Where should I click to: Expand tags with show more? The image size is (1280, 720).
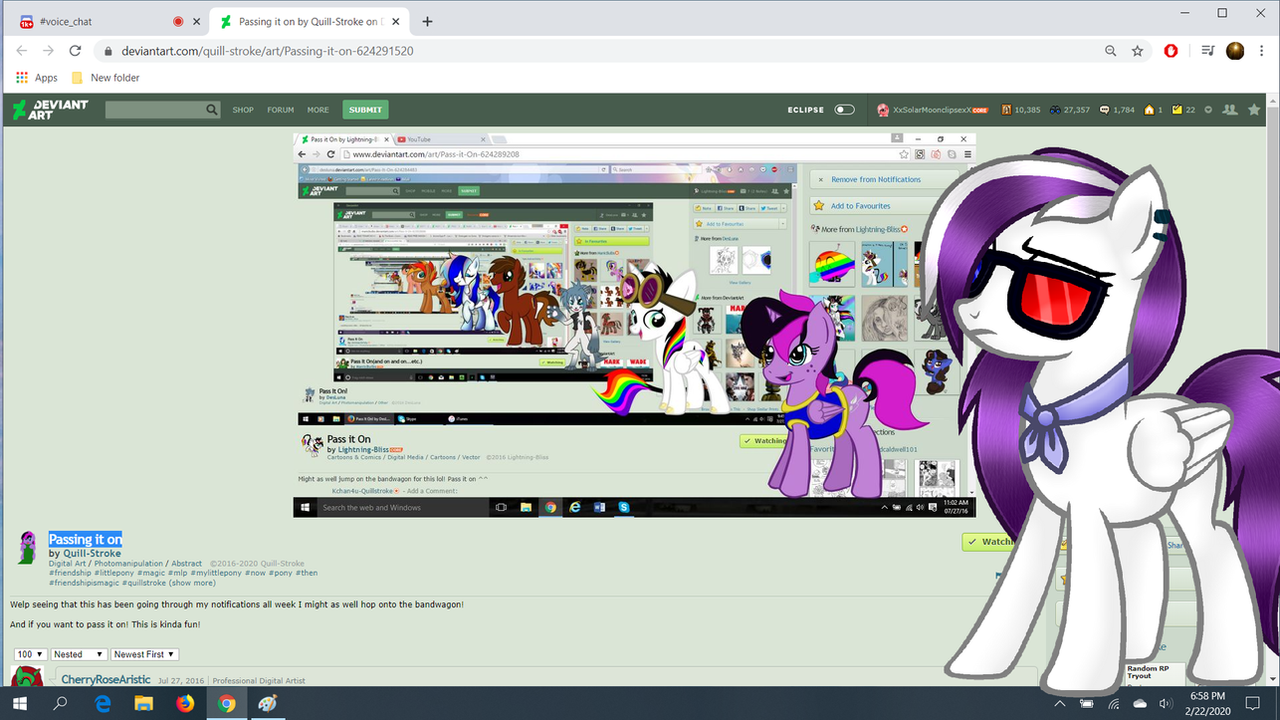tap(192, 582)
